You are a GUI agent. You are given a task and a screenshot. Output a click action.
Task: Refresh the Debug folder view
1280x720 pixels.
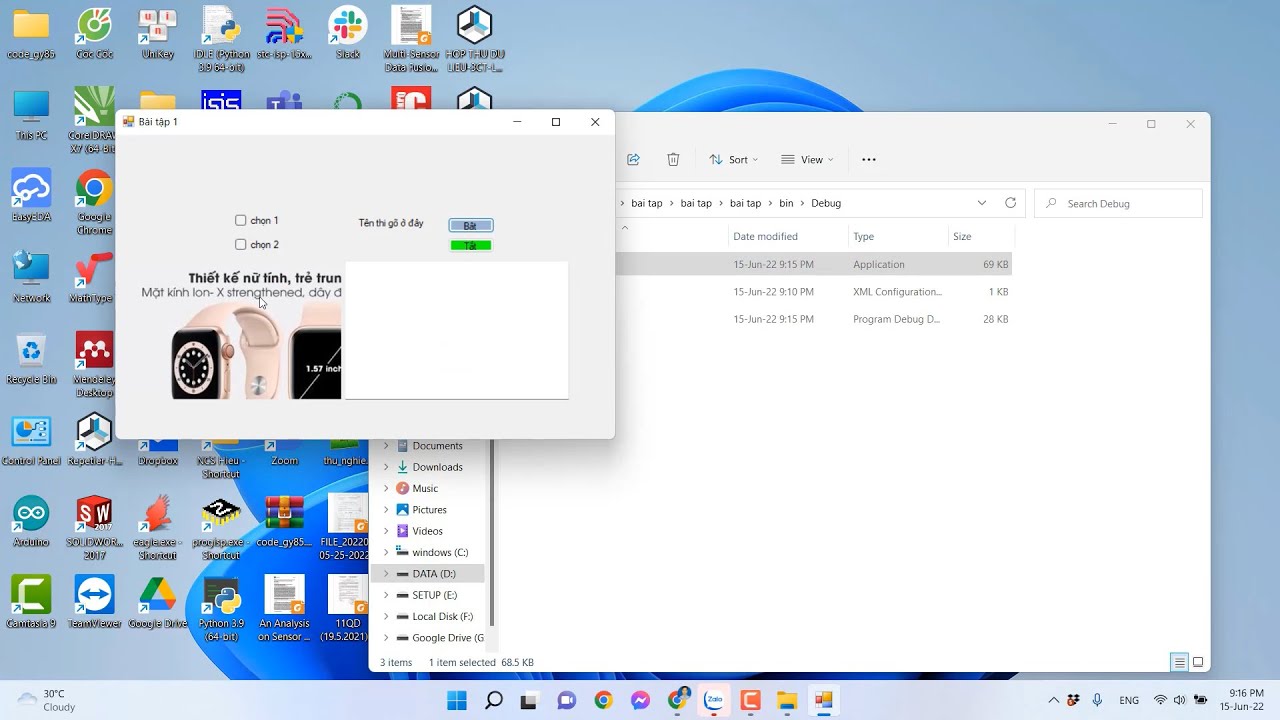pyautogui.click(x=1010, y=203)
